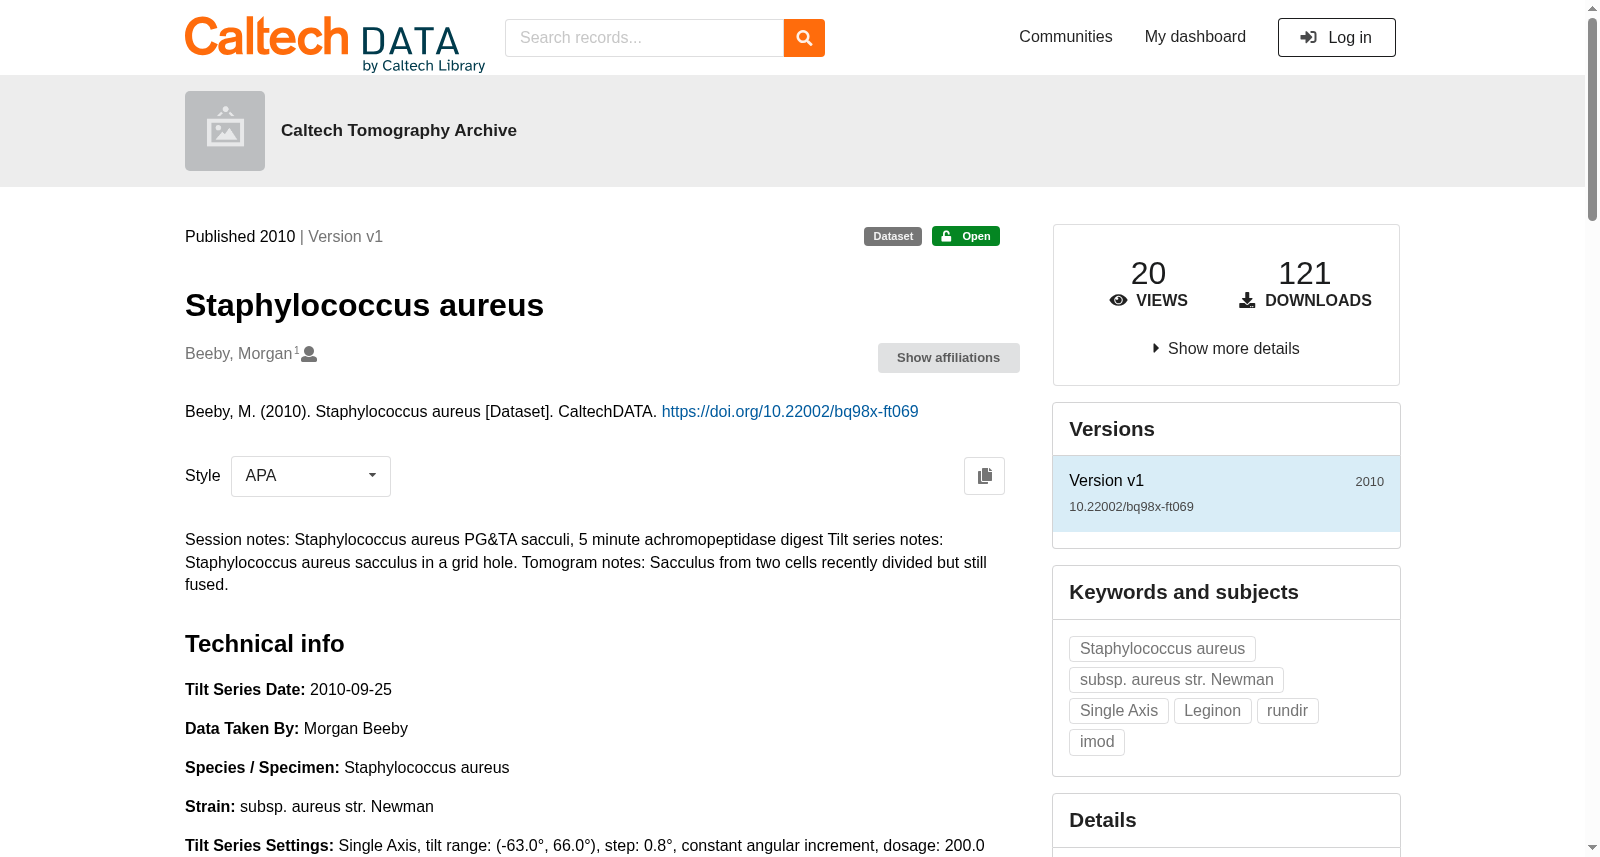This screenshot has height=857, width=1600.
Task: Select Version v1 in Versions panel
Action: (1226, 493)
